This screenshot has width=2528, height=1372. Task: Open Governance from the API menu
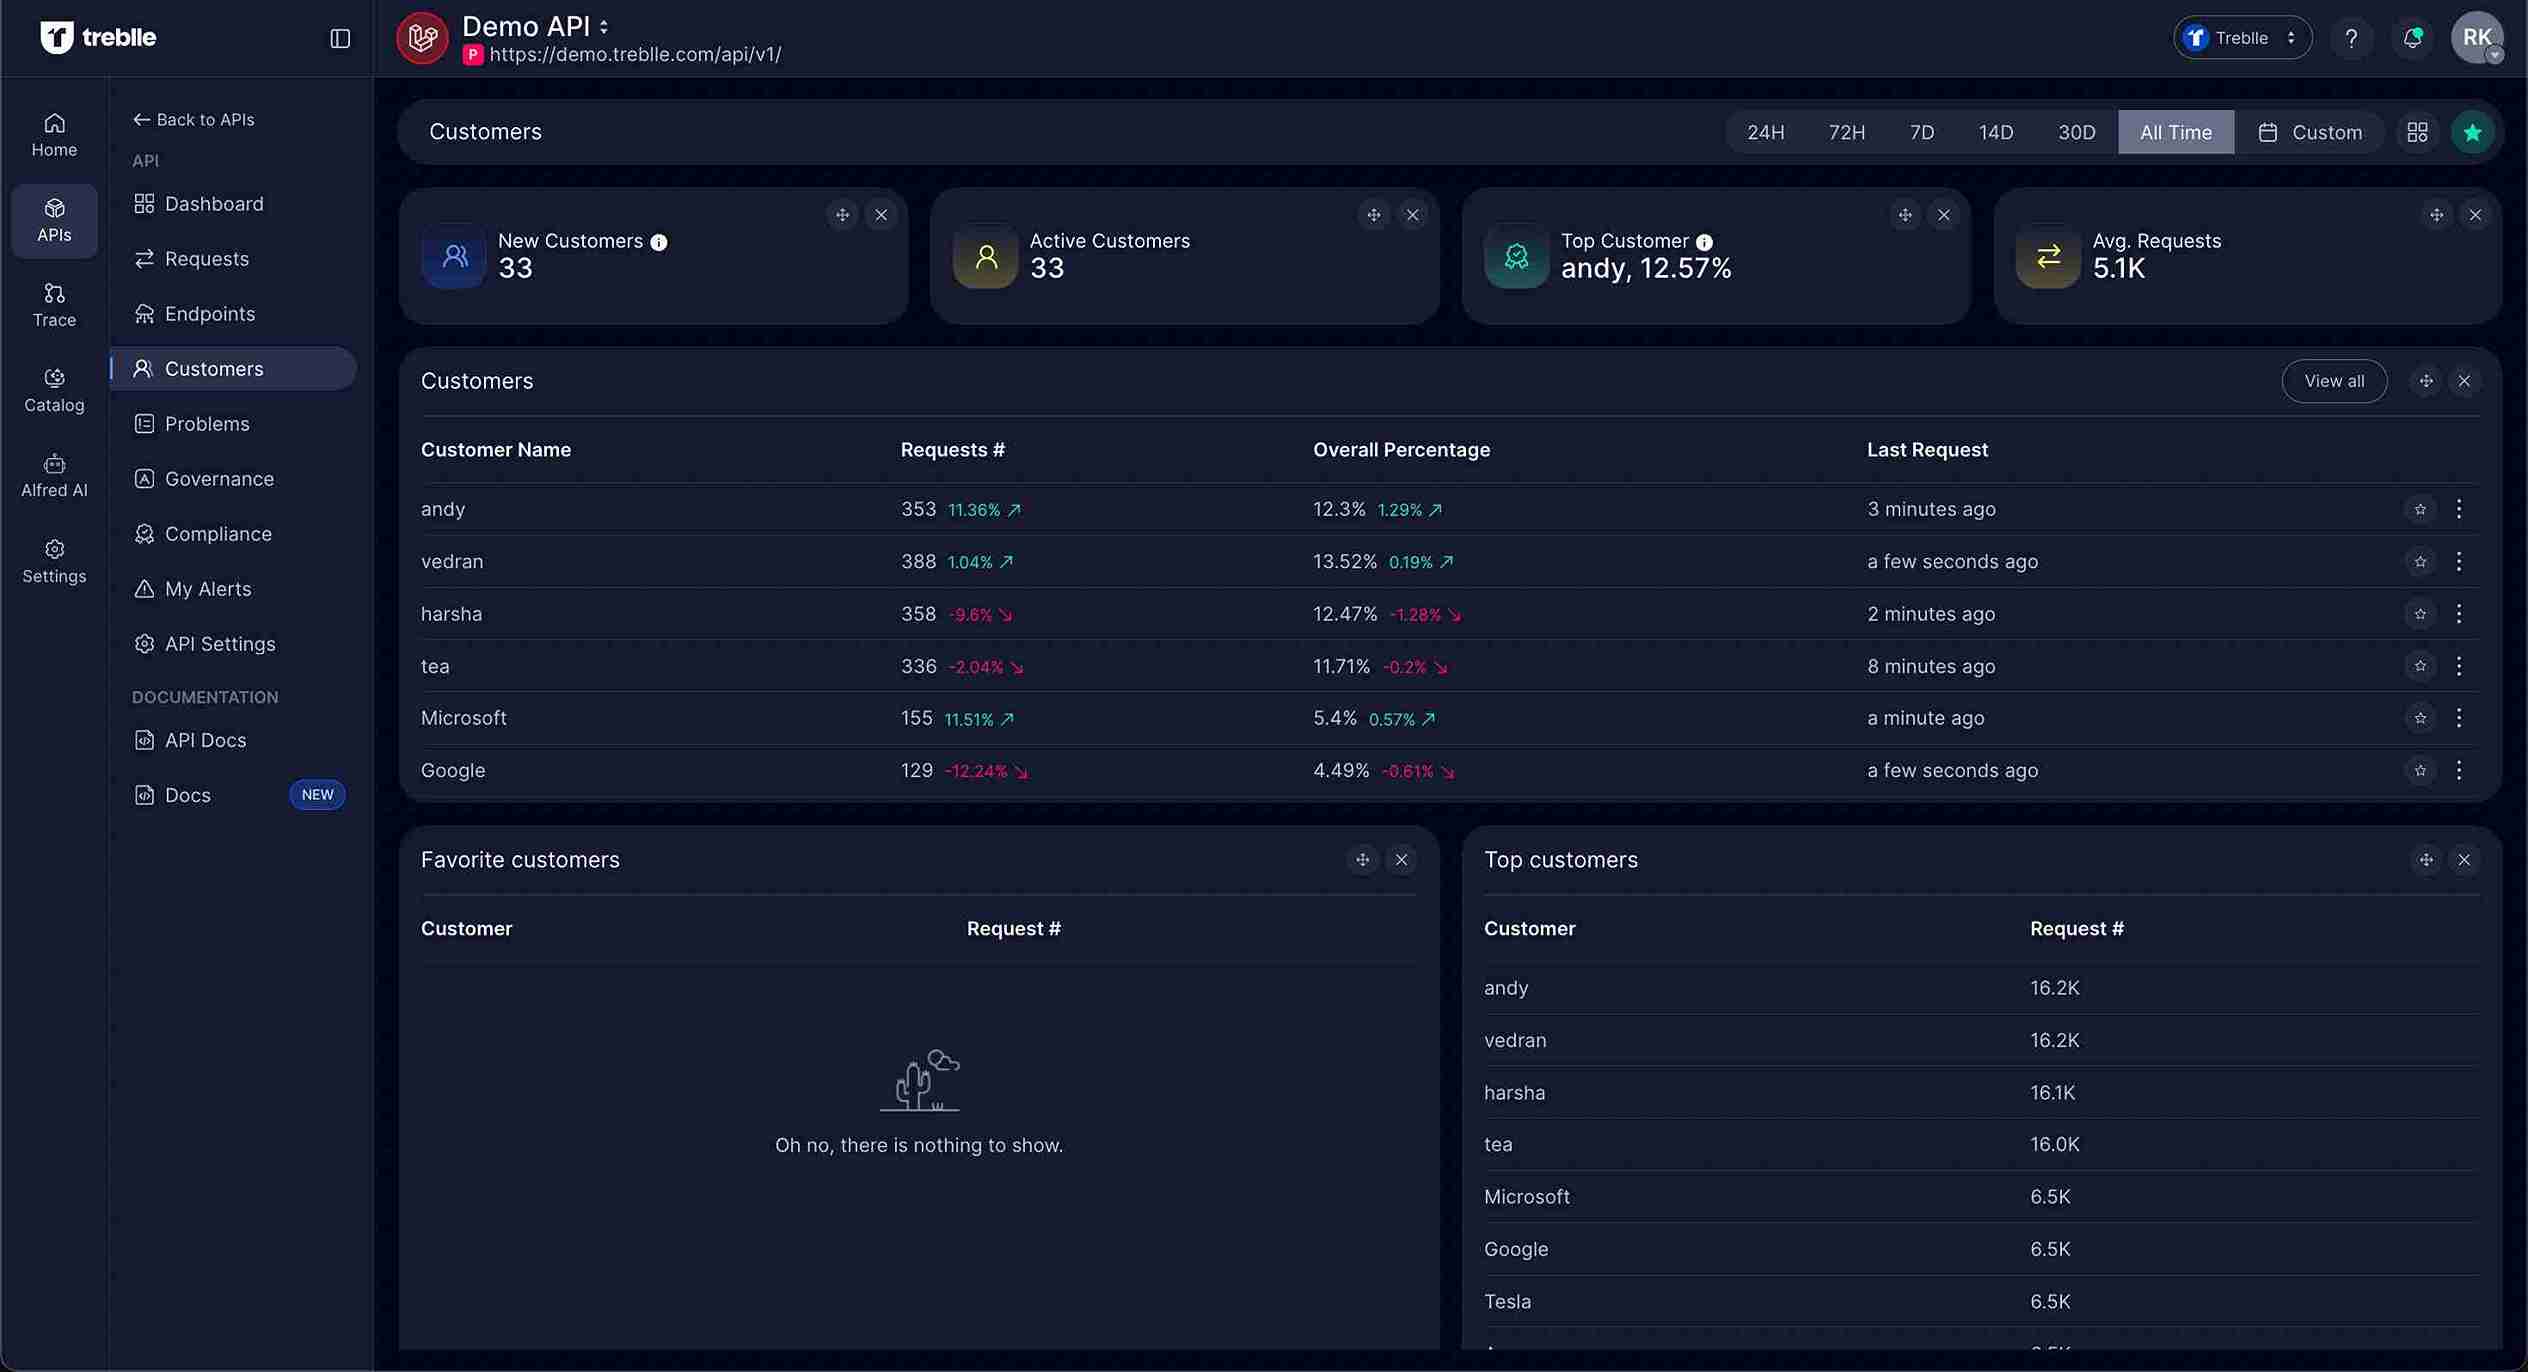(219, 478)
